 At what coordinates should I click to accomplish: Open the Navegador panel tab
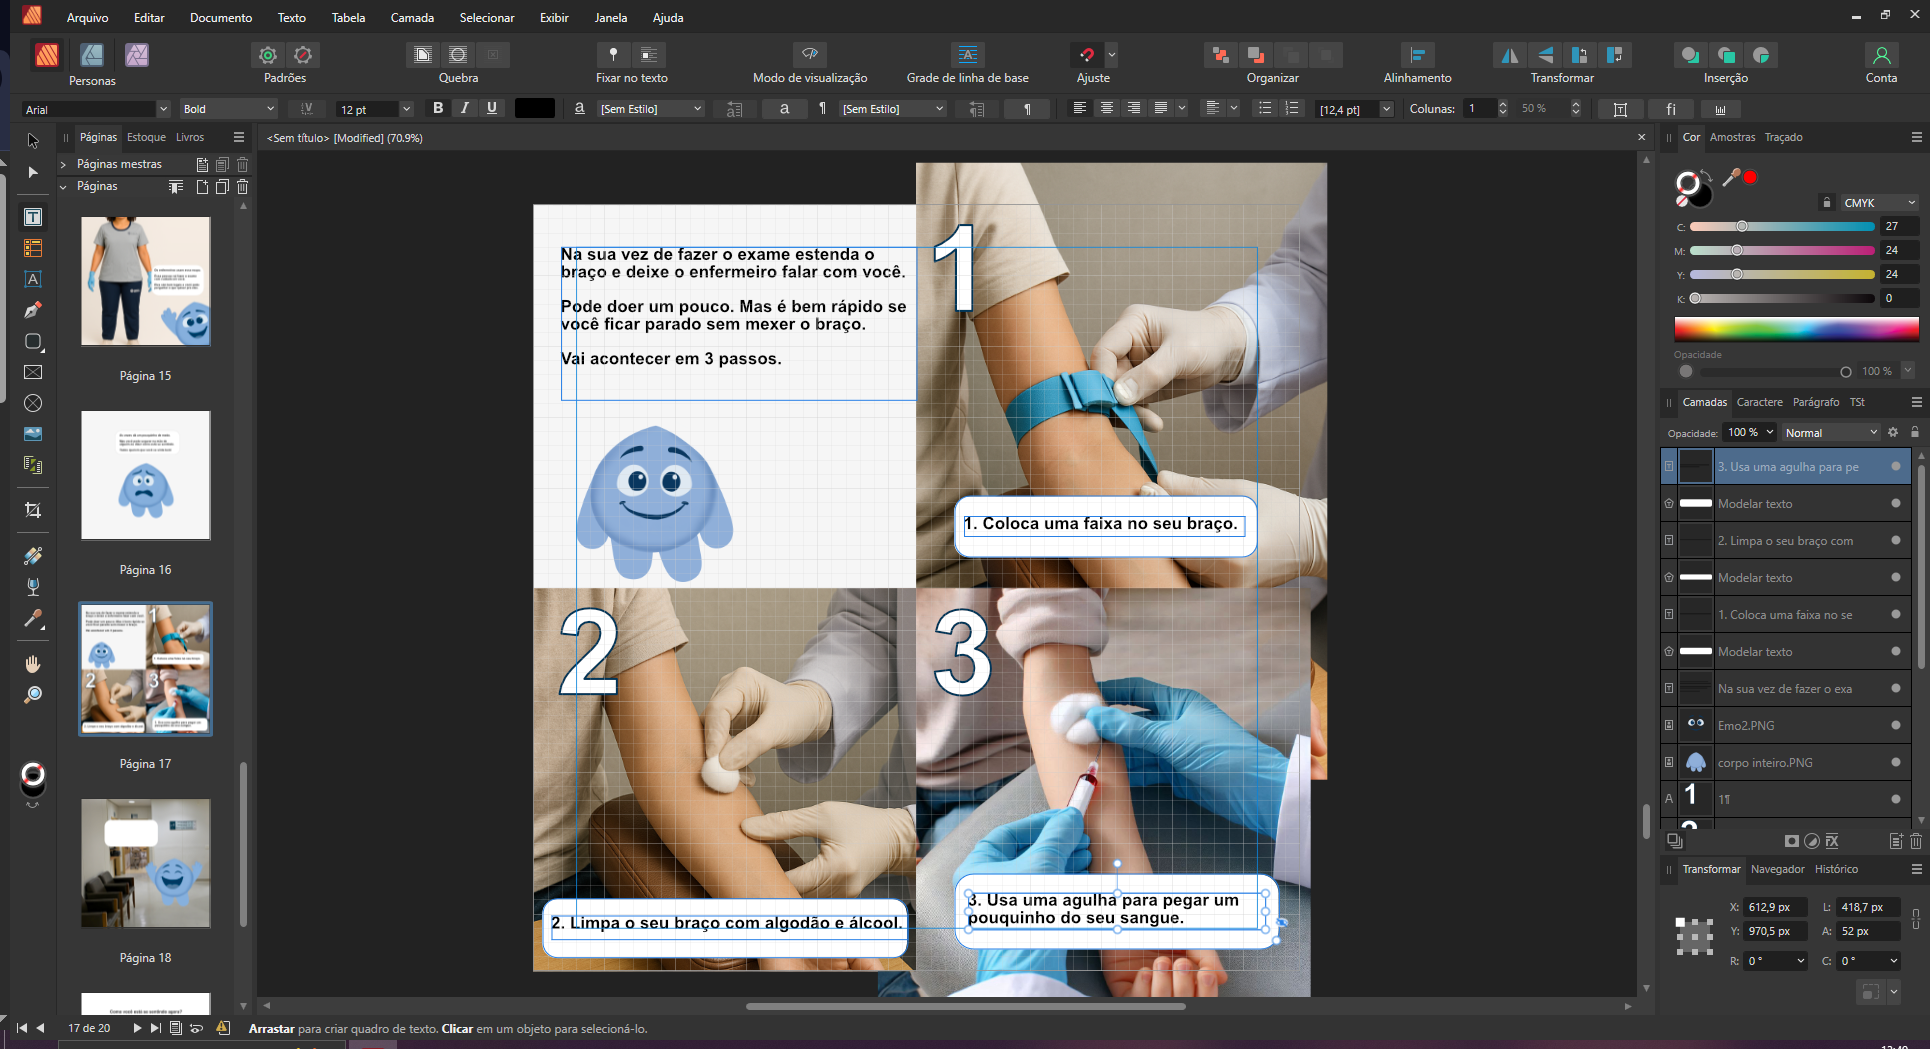click(1777, 869)
